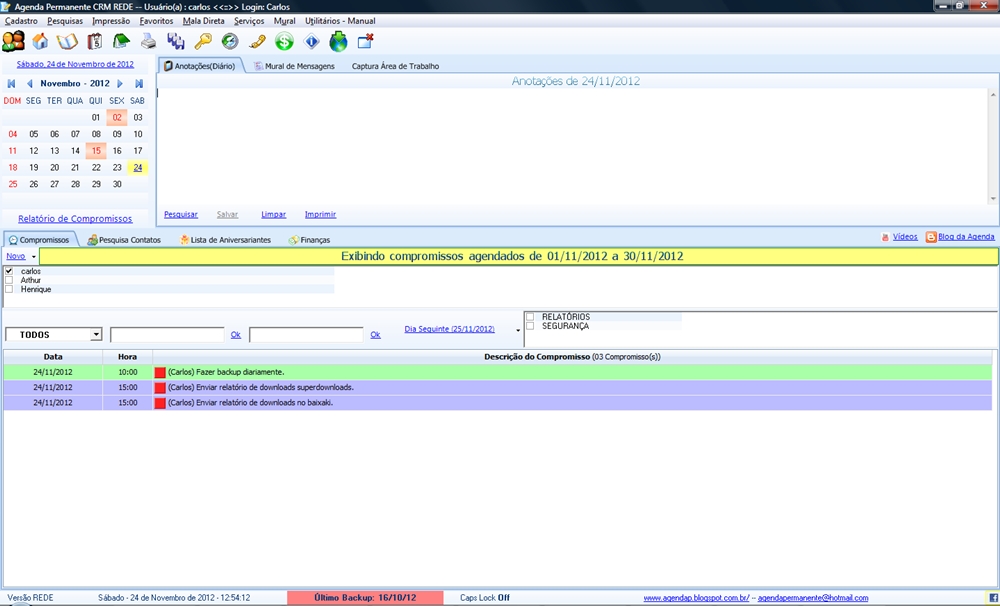This screenshot has height=606, width=1000.
Task: Click in the Anotações notes text area
Action: pyautogui.click(x=573, y=147)
